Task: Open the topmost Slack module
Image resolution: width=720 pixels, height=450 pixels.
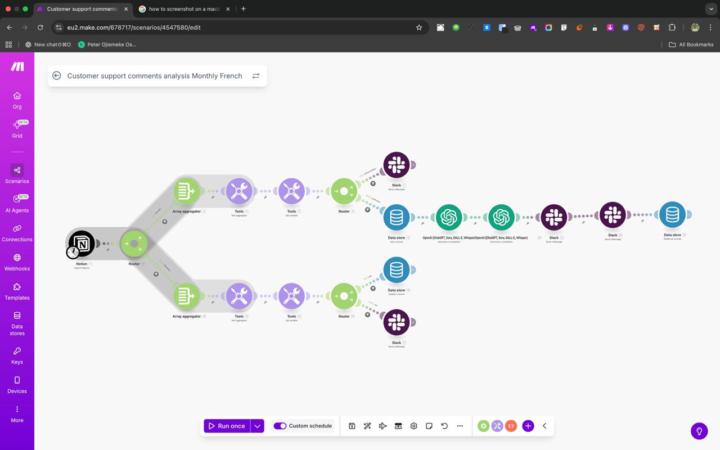Action: tap(396, 165)
